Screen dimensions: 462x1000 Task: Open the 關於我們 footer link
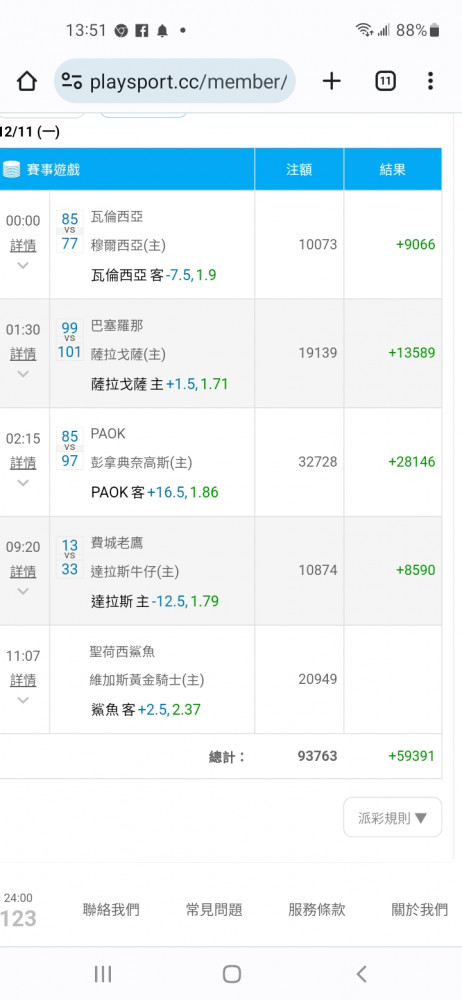tap(420, 909)
